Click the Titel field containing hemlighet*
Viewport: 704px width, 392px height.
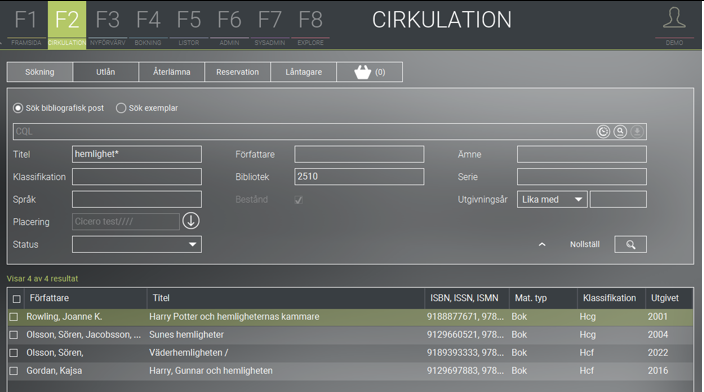pyautogui.click(x=137, y=154)
